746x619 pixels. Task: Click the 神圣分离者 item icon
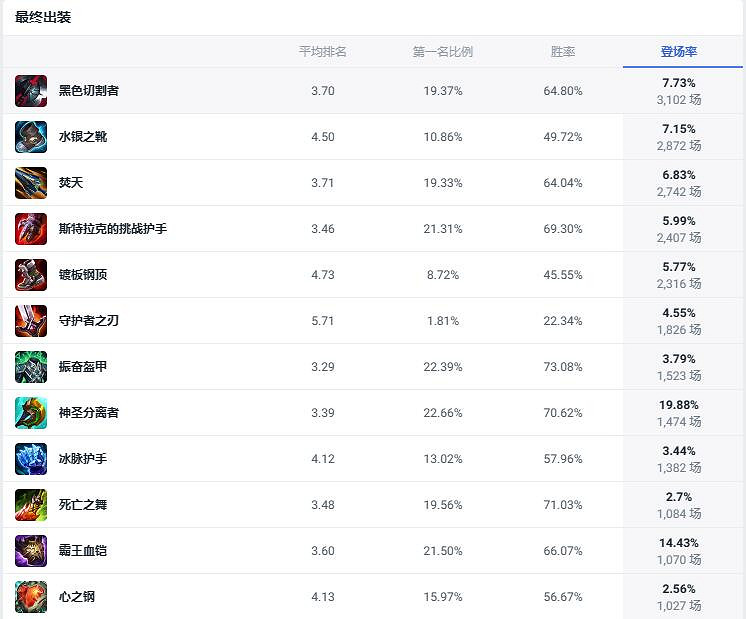pyautogui.click(x=31, y=413)
